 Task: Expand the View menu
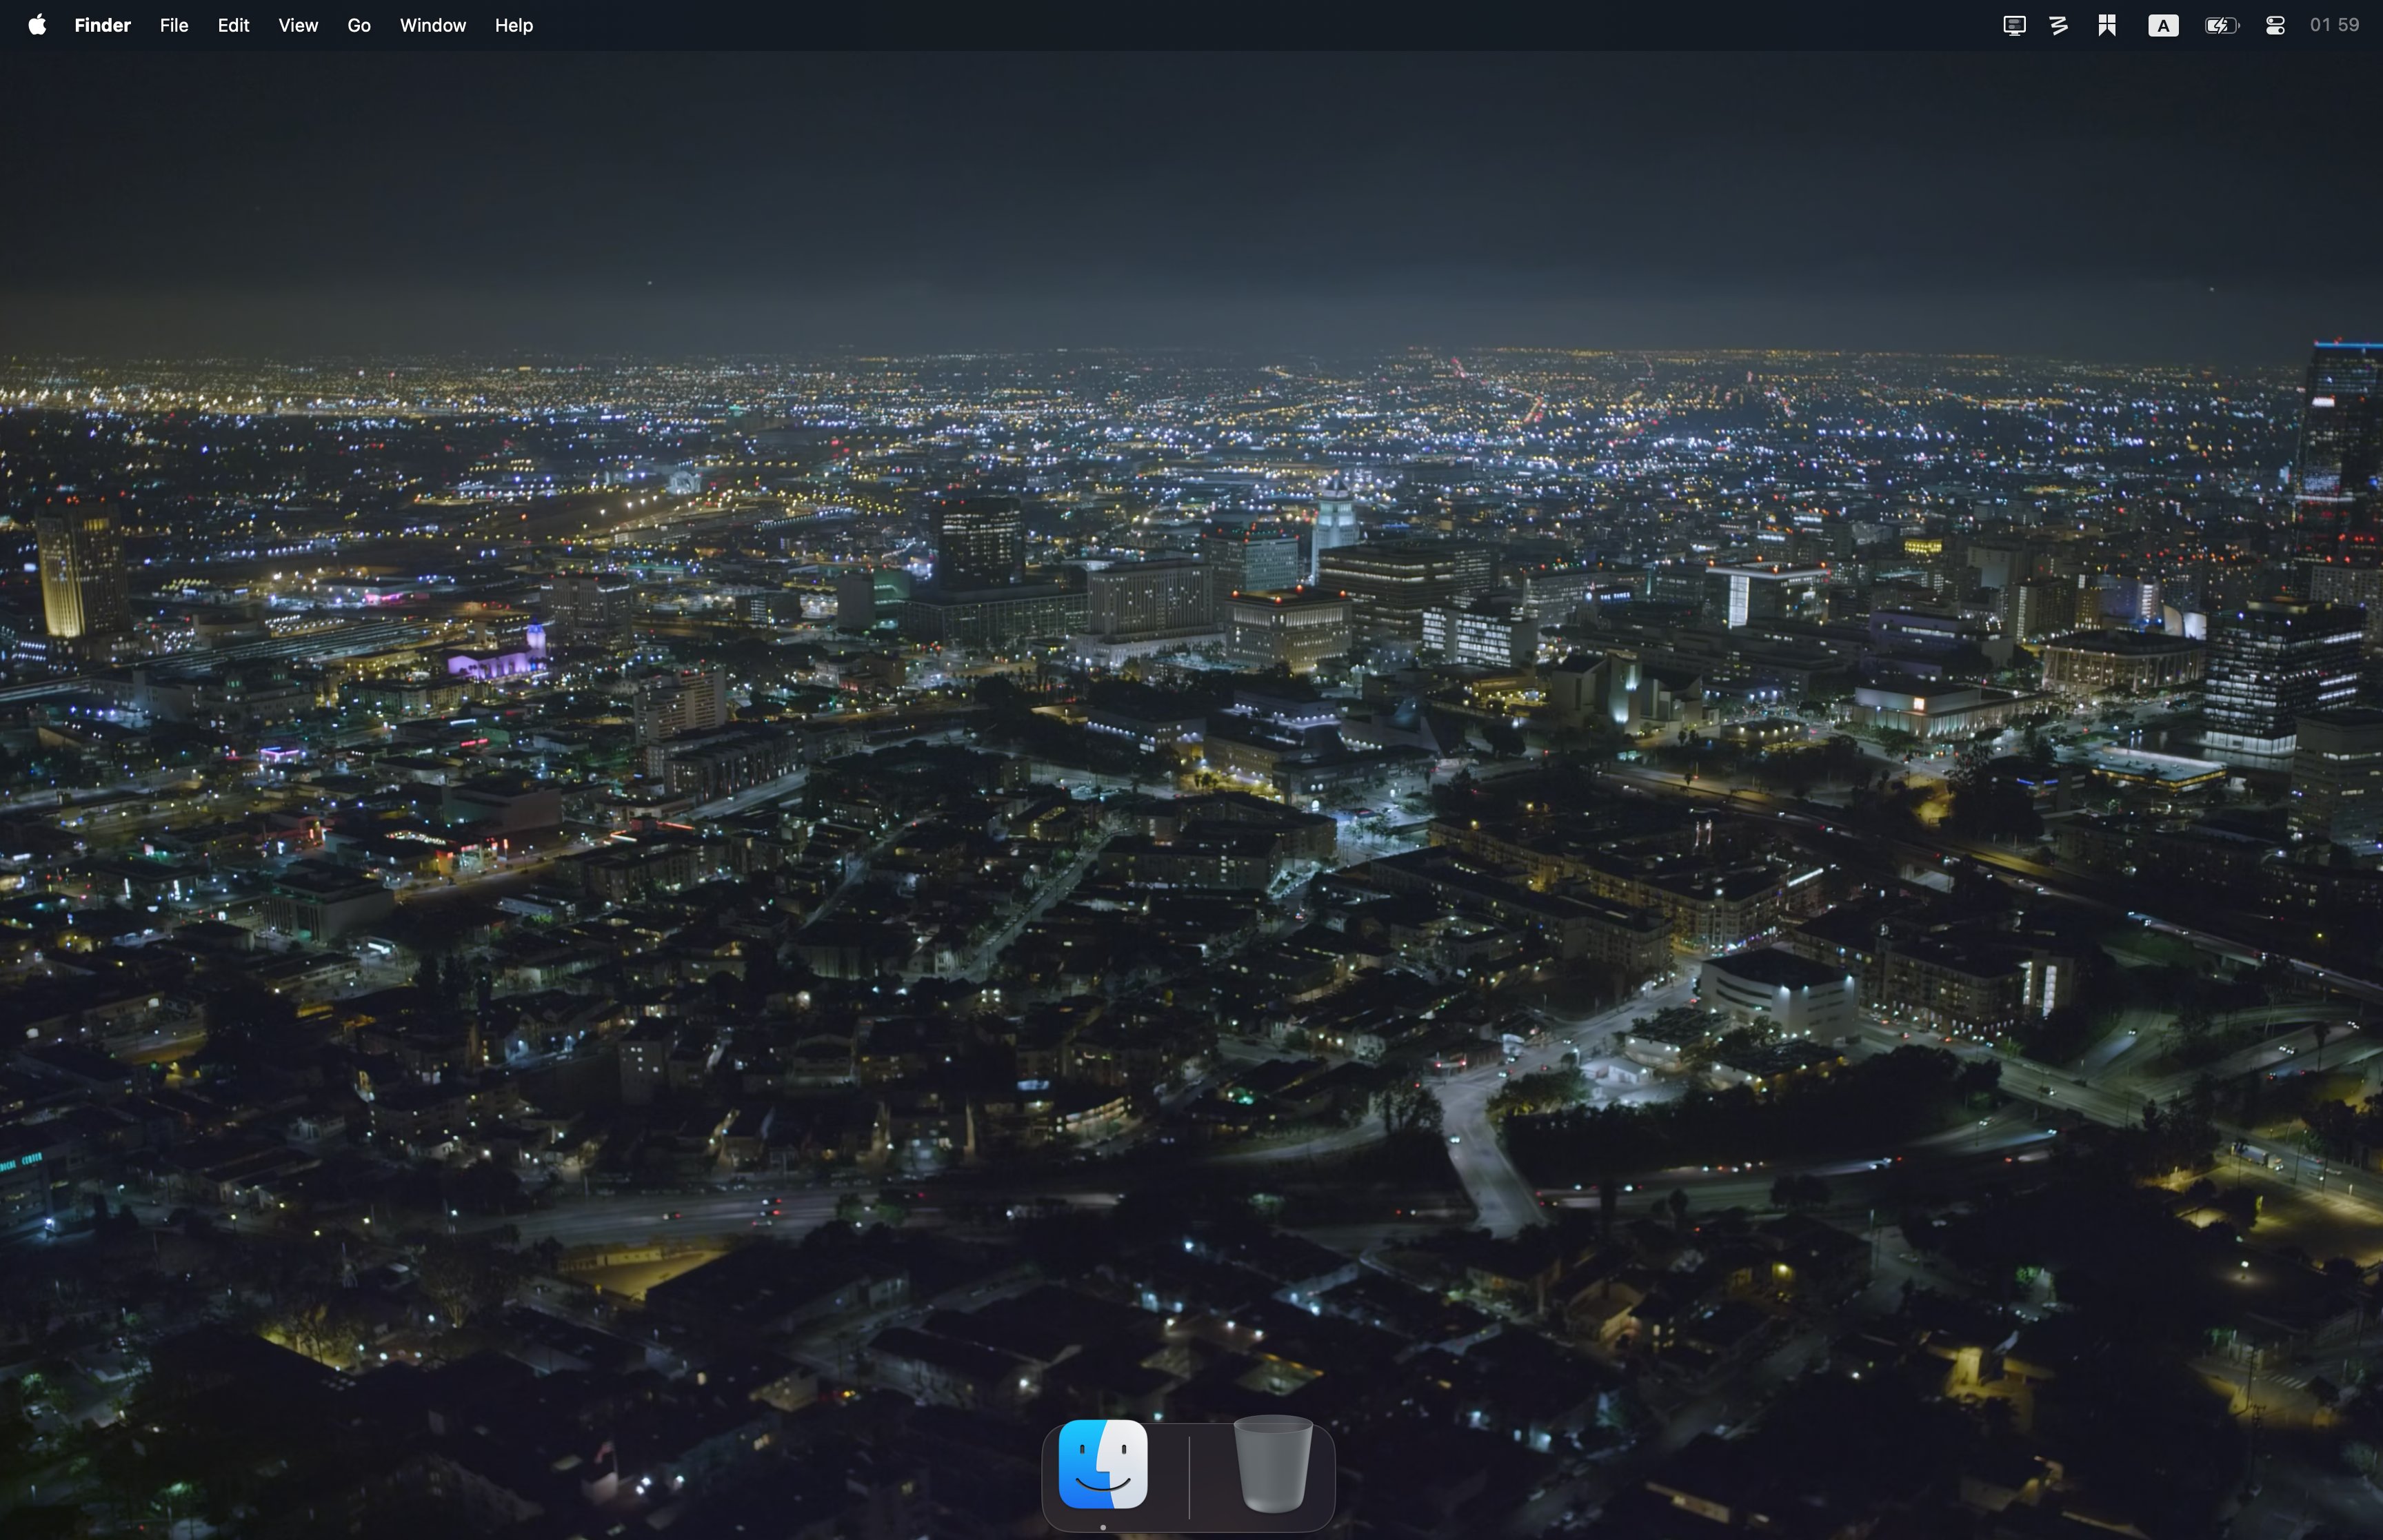click(298, 25)
